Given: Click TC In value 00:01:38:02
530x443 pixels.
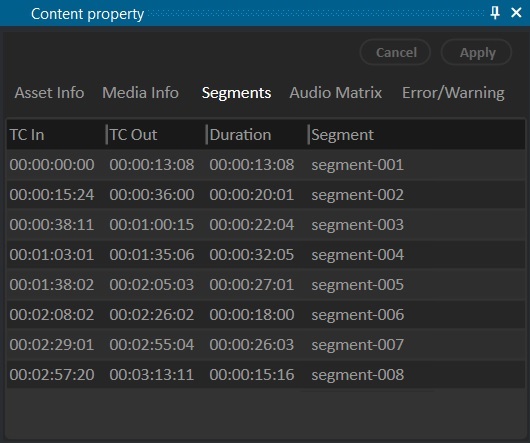Looking at the screenshot, I should [52, 285].
